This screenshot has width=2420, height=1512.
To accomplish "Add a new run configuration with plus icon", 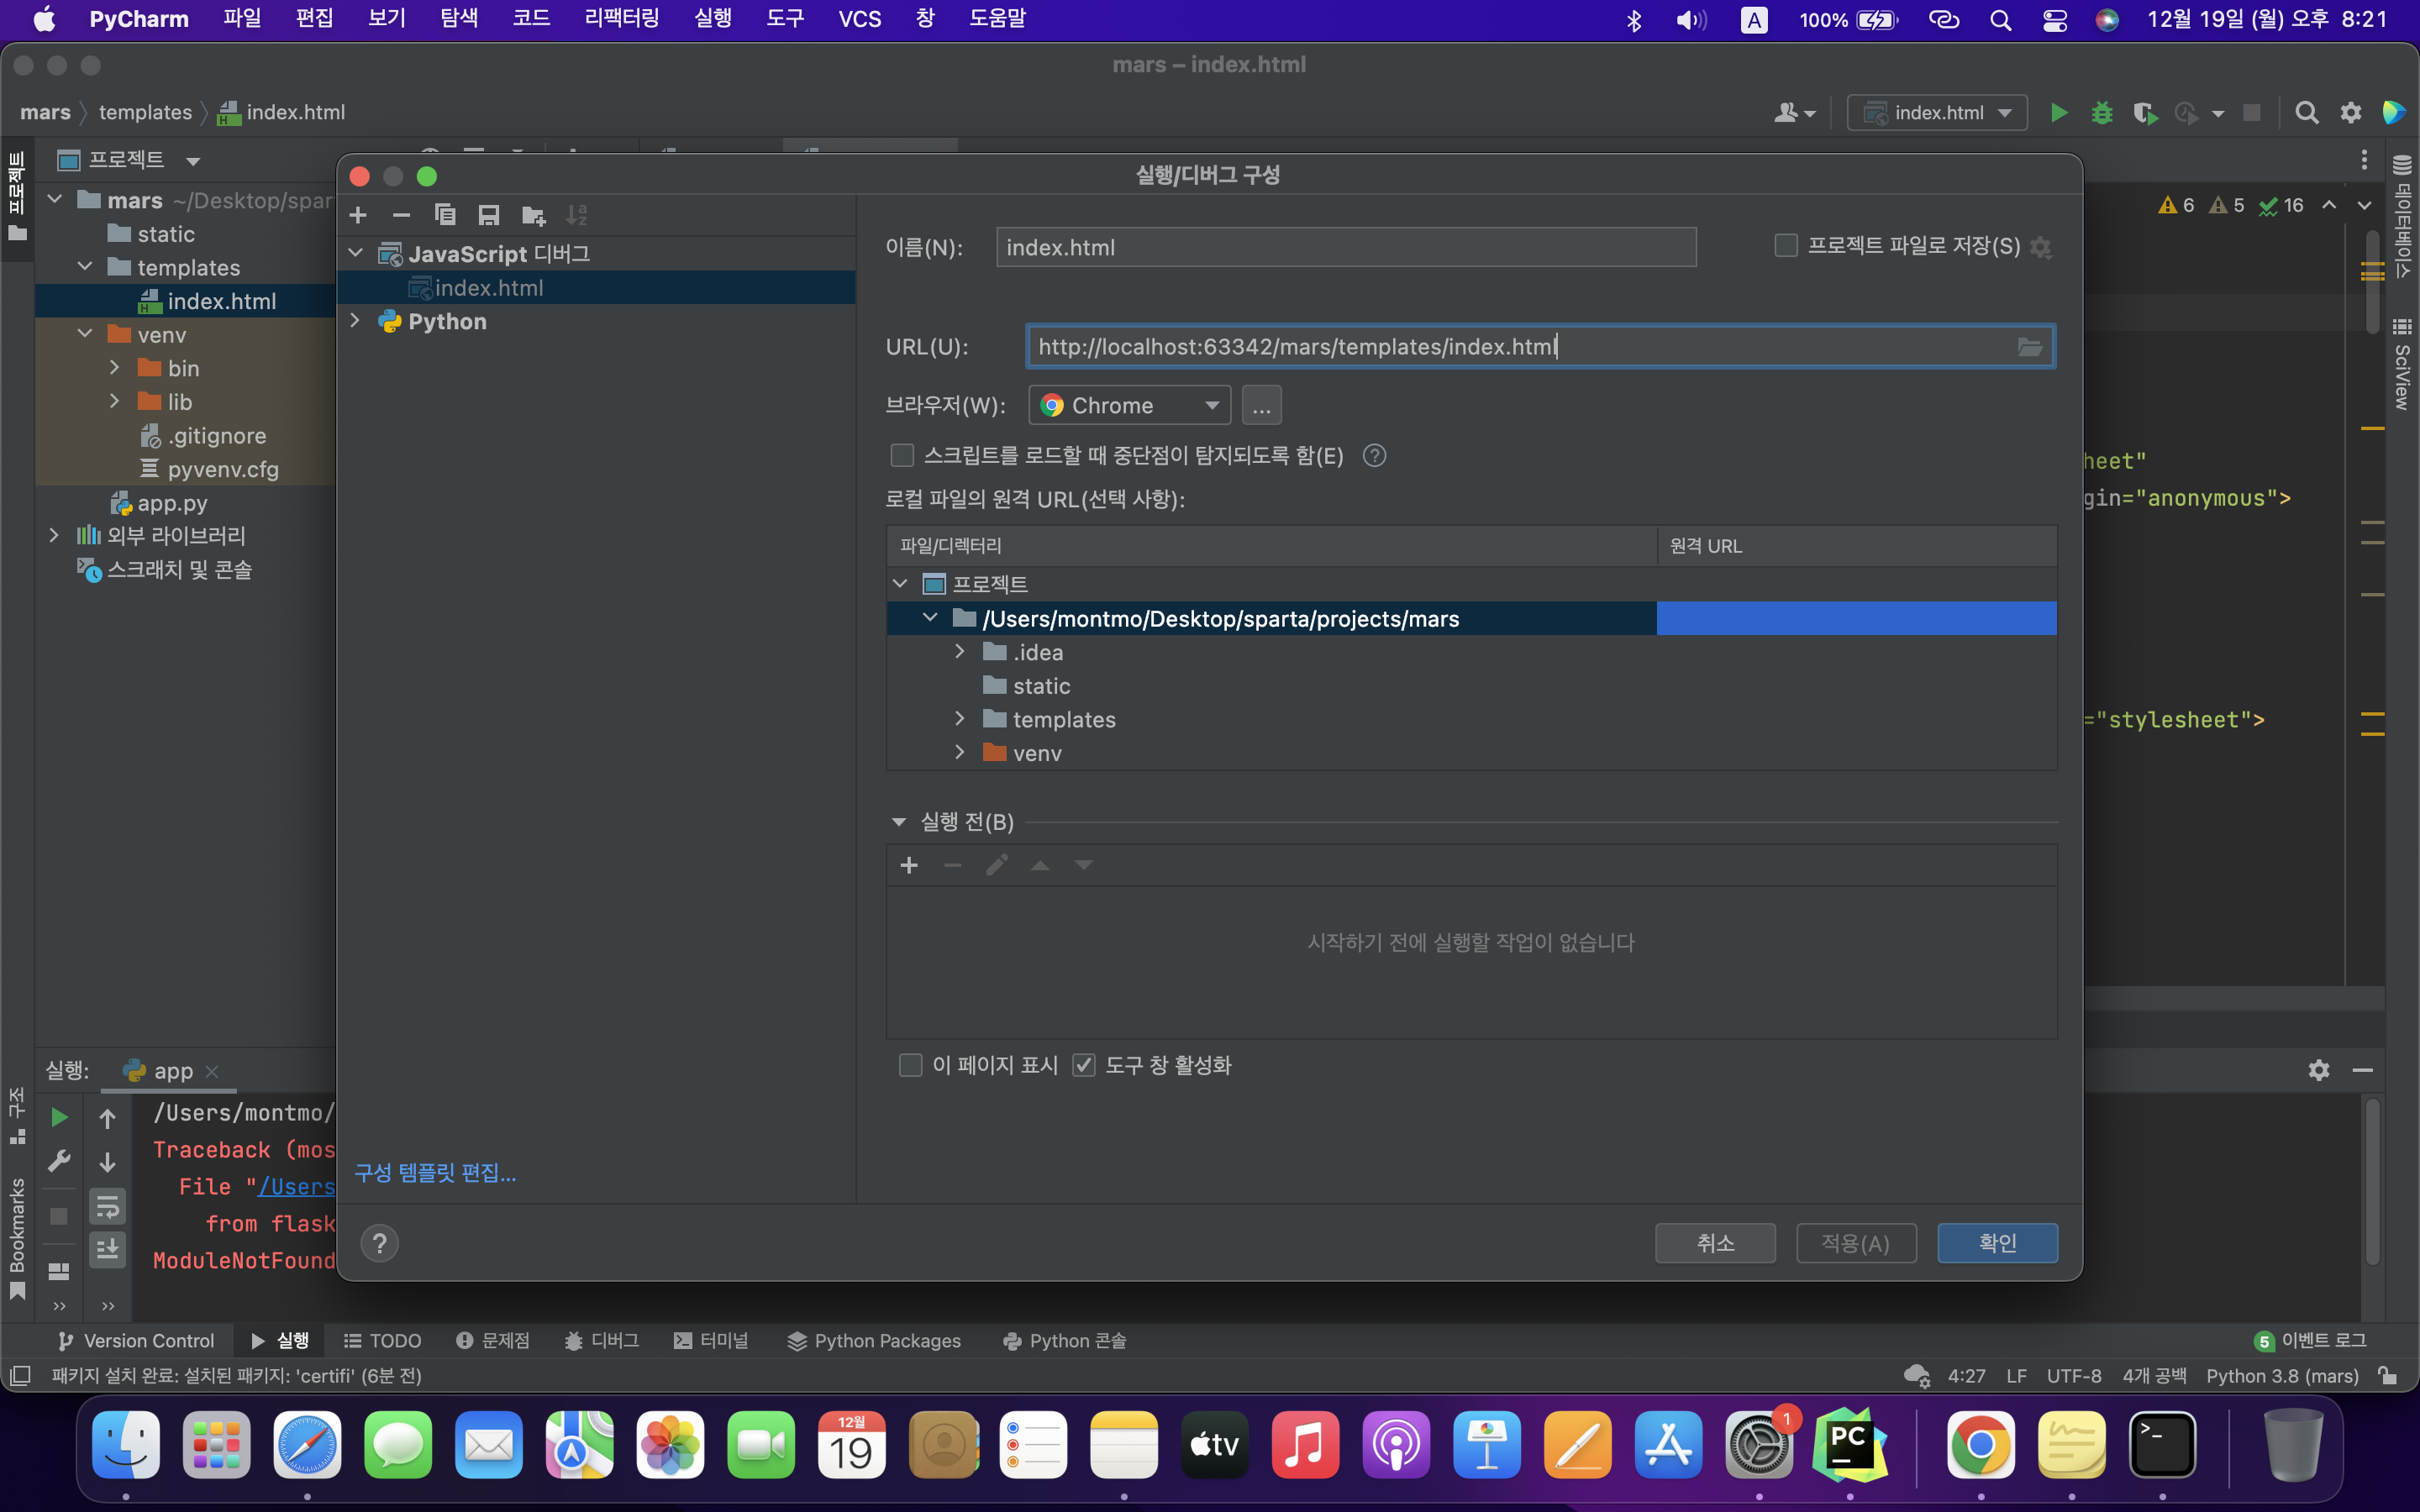I will coord(358,215).
